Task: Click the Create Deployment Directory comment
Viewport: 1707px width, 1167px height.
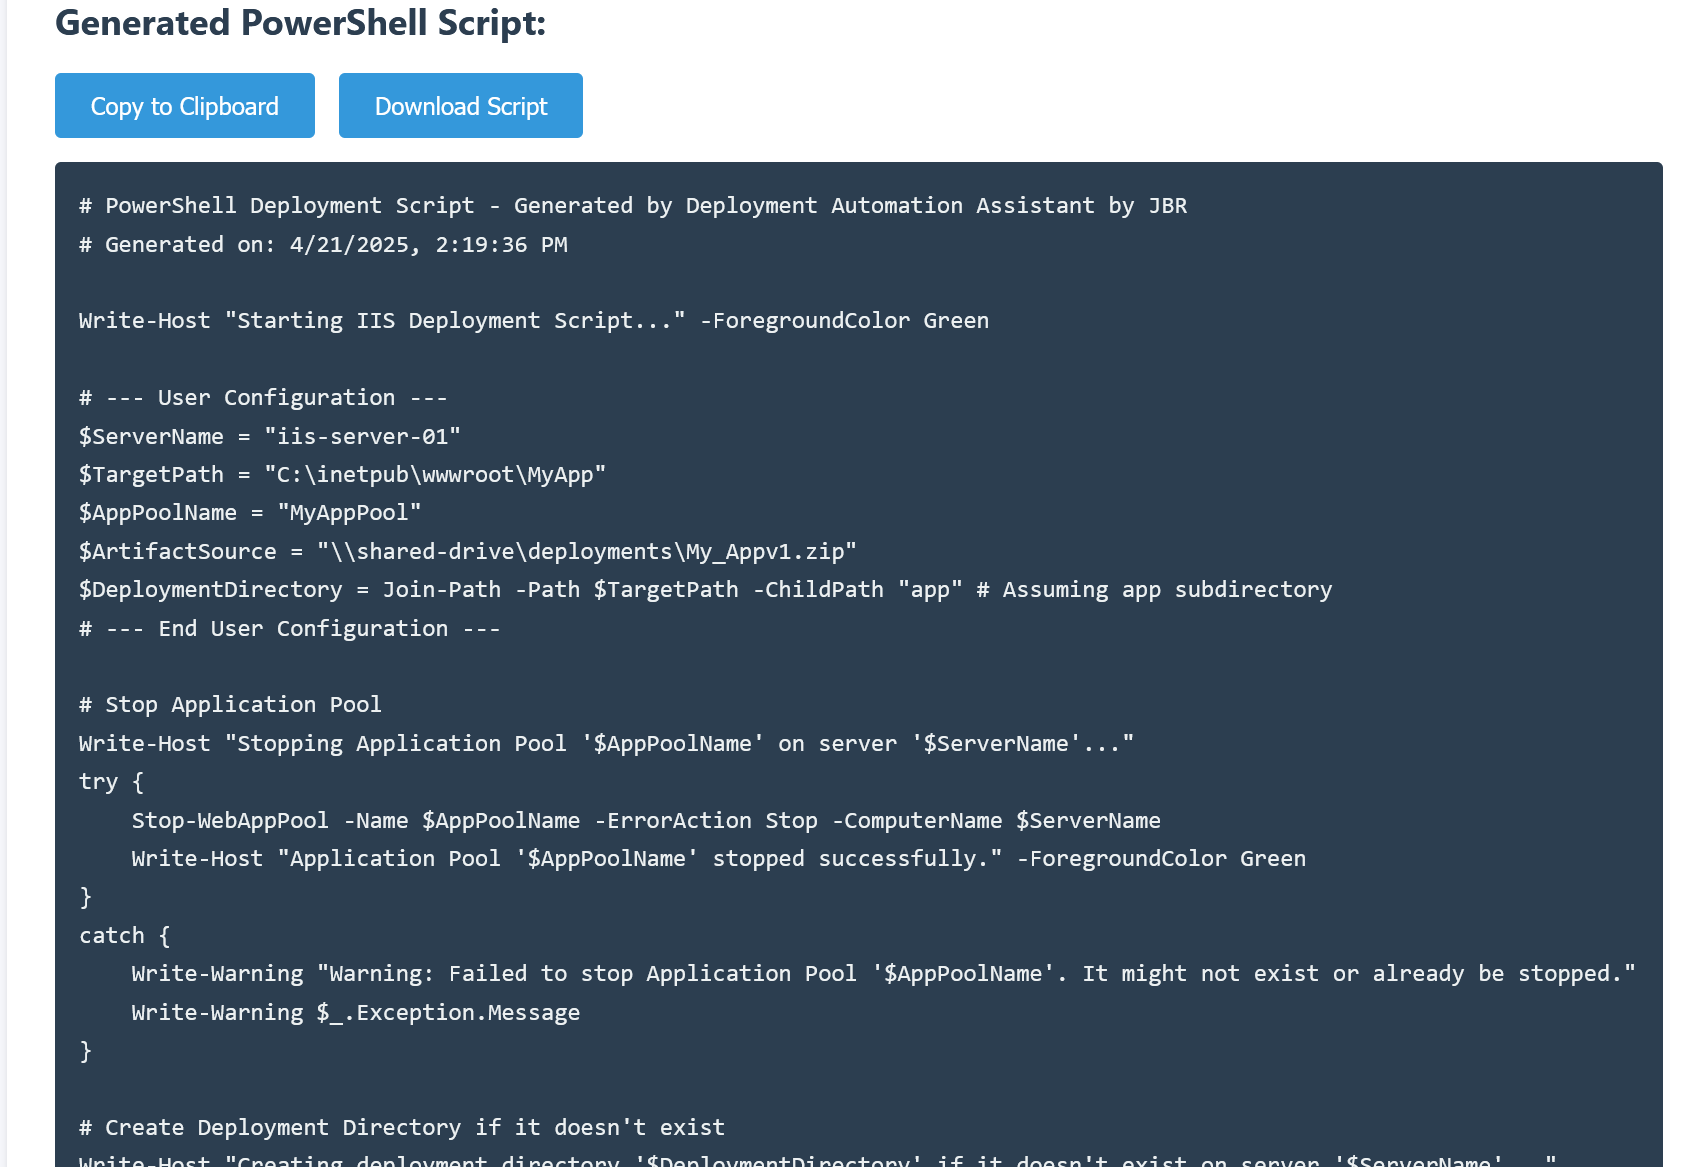Action: click(401, 1127)
